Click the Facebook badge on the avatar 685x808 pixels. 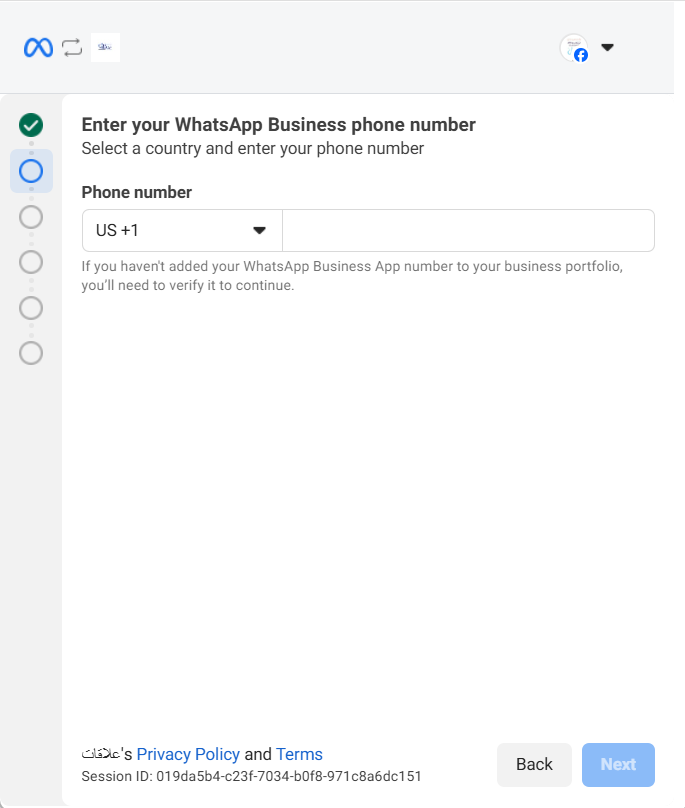[581, 56]
